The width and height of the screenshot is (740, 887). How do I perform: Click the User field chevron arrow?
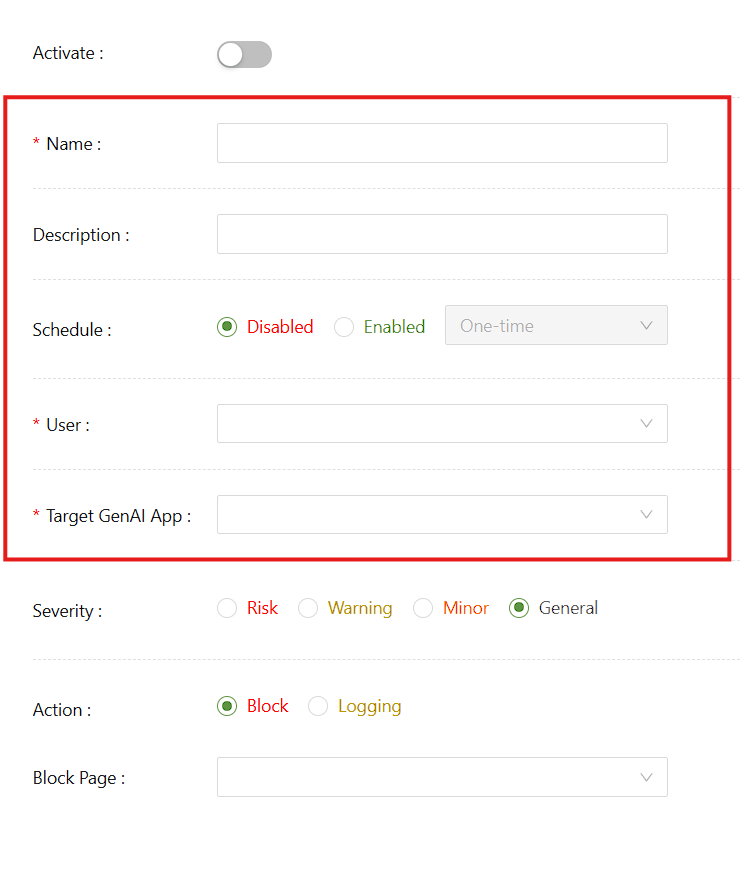(646, 424)
